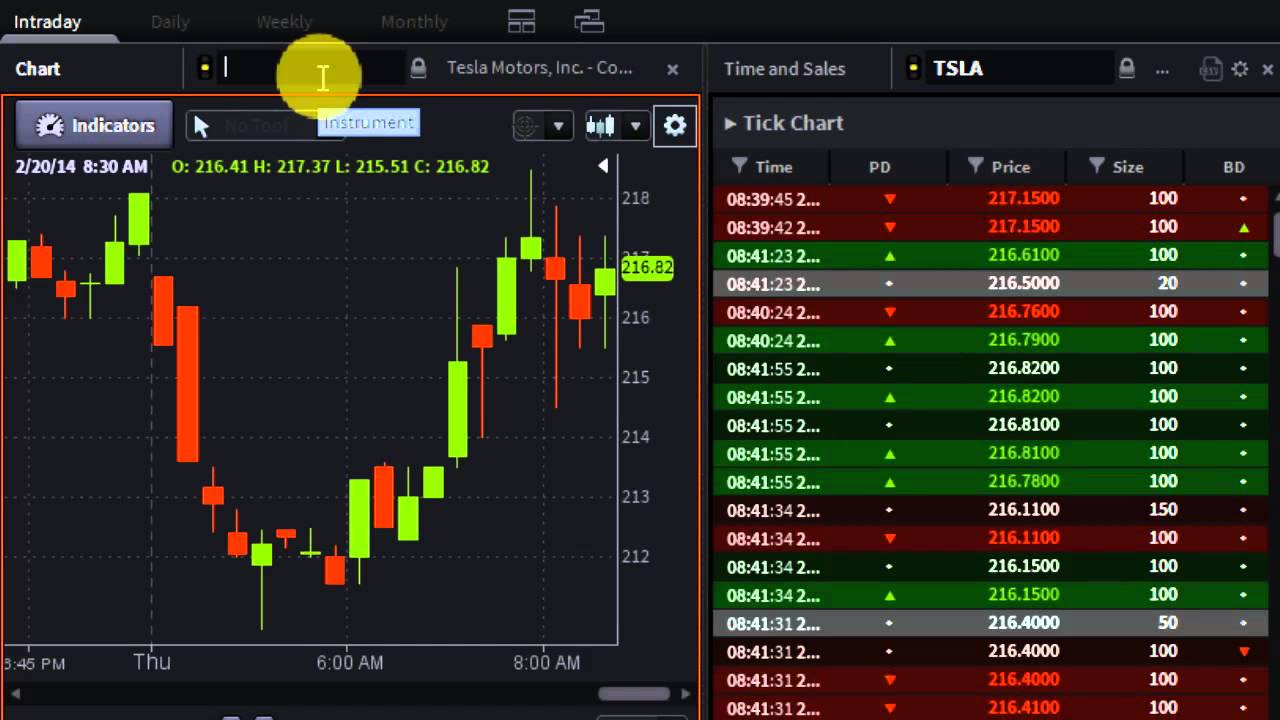Select the 216.7800 trade row
This screenshot has width=1280, height=720.
[x=990, y=481]
